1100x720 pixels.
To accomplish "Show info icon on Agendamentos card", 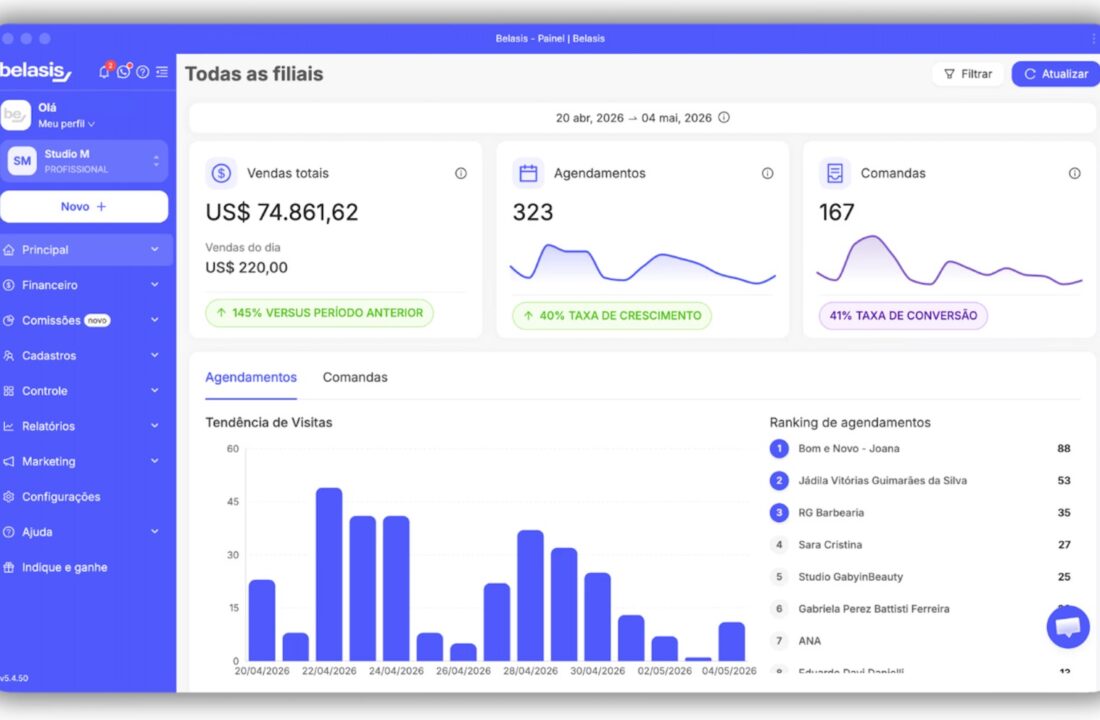I will (x=767, y=173).
